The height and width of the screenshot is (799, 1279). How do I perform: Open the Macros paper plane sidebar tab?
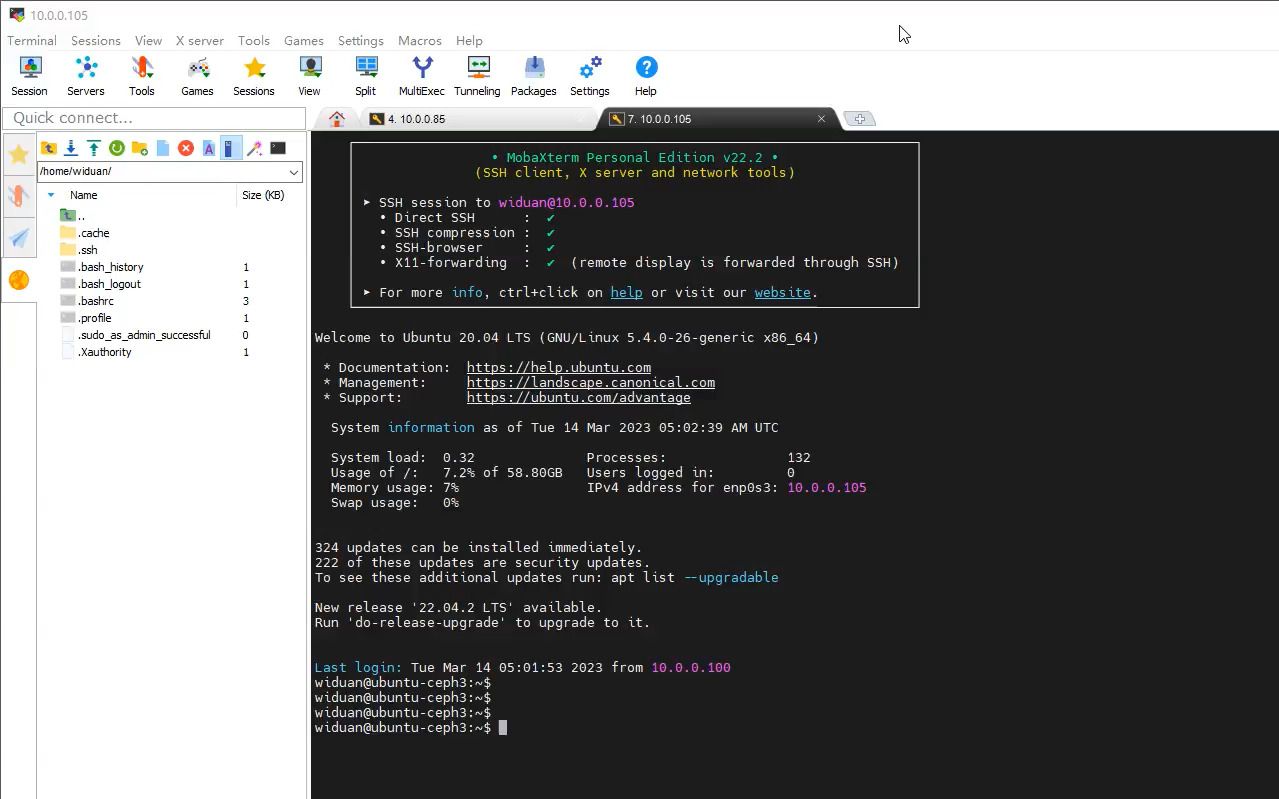tap(19, 237)
